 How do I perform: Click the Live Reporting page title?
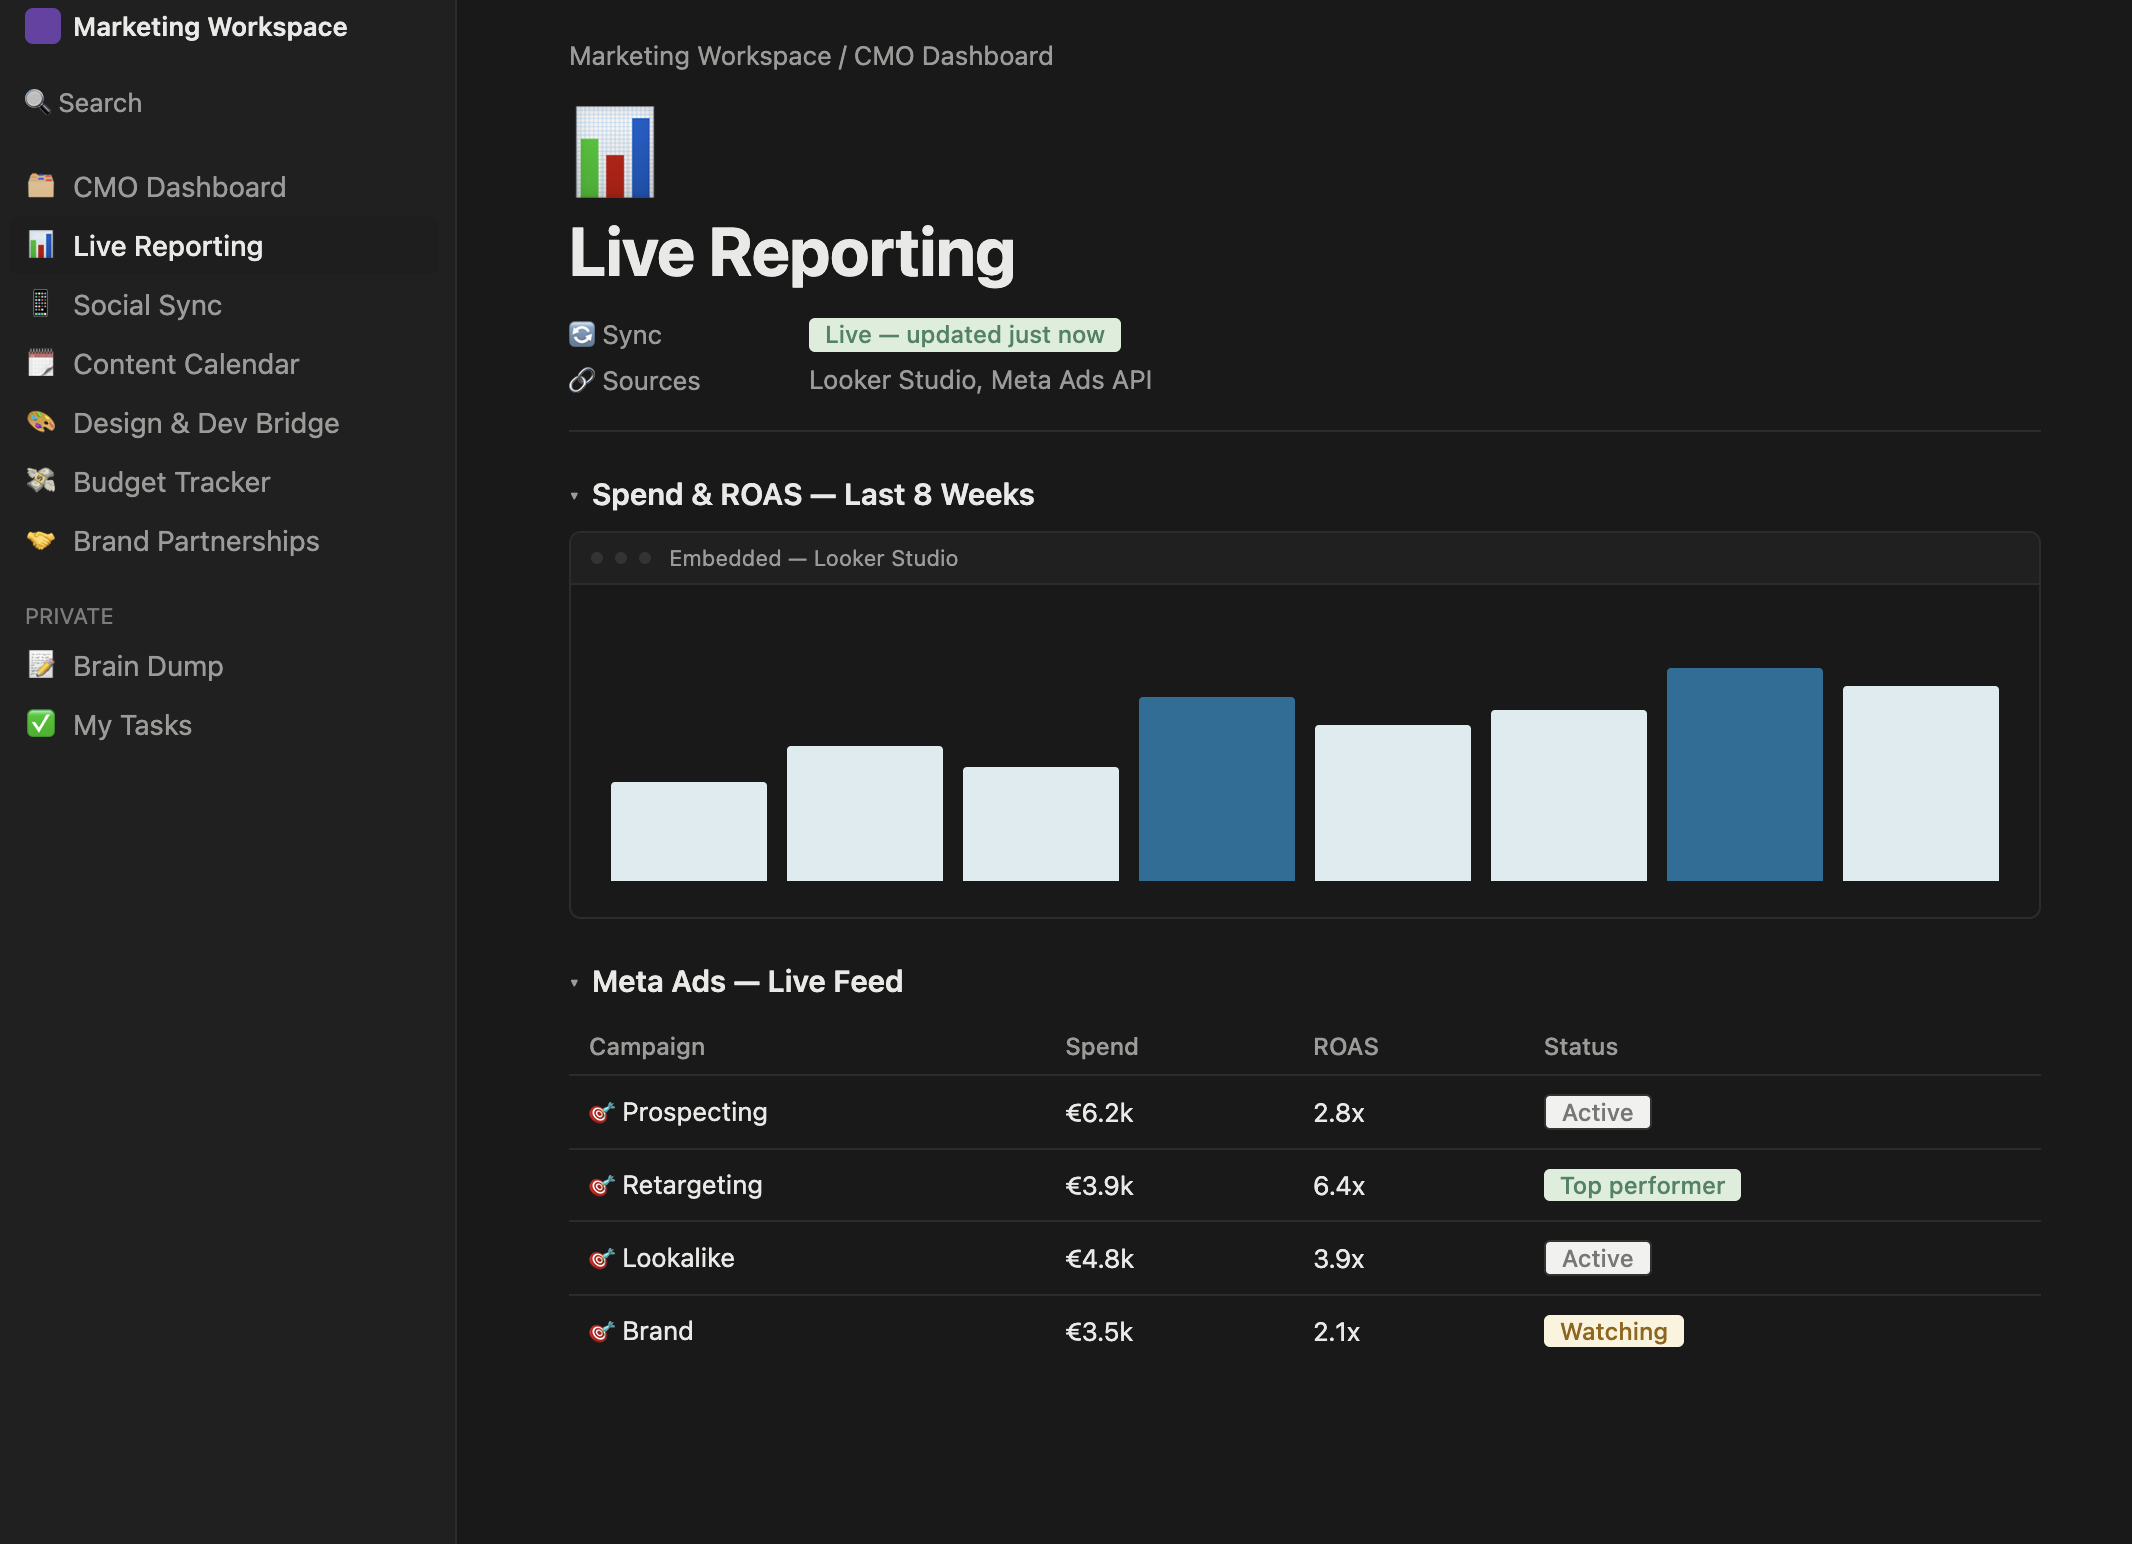[792, 252]
